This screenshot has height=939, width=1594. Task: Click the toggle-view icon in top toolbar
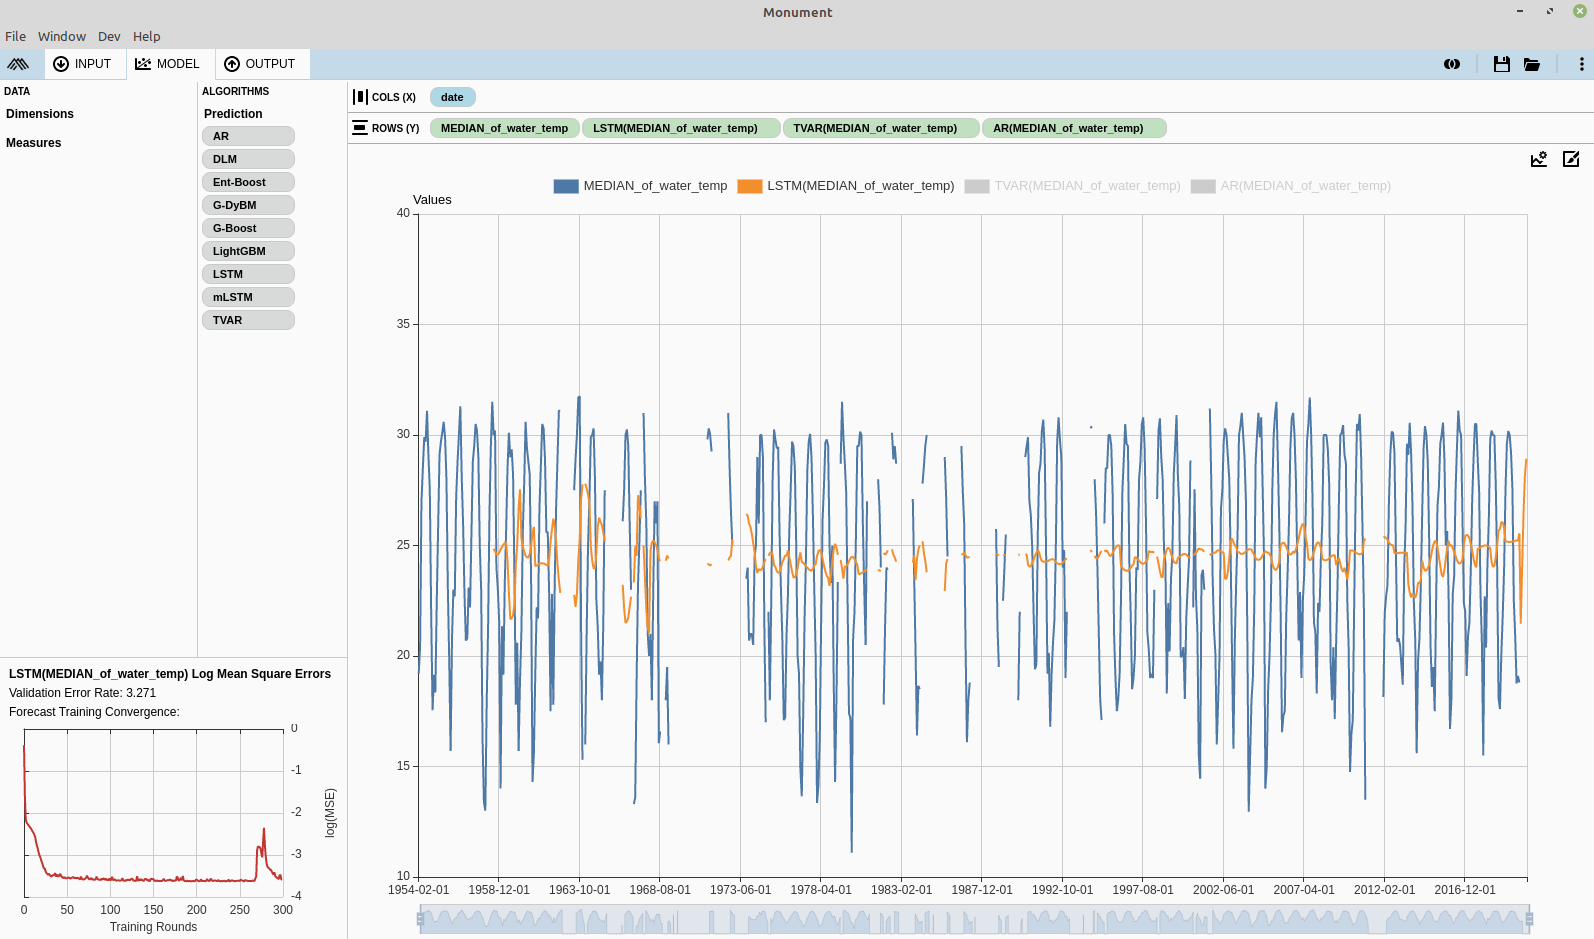1452,64
